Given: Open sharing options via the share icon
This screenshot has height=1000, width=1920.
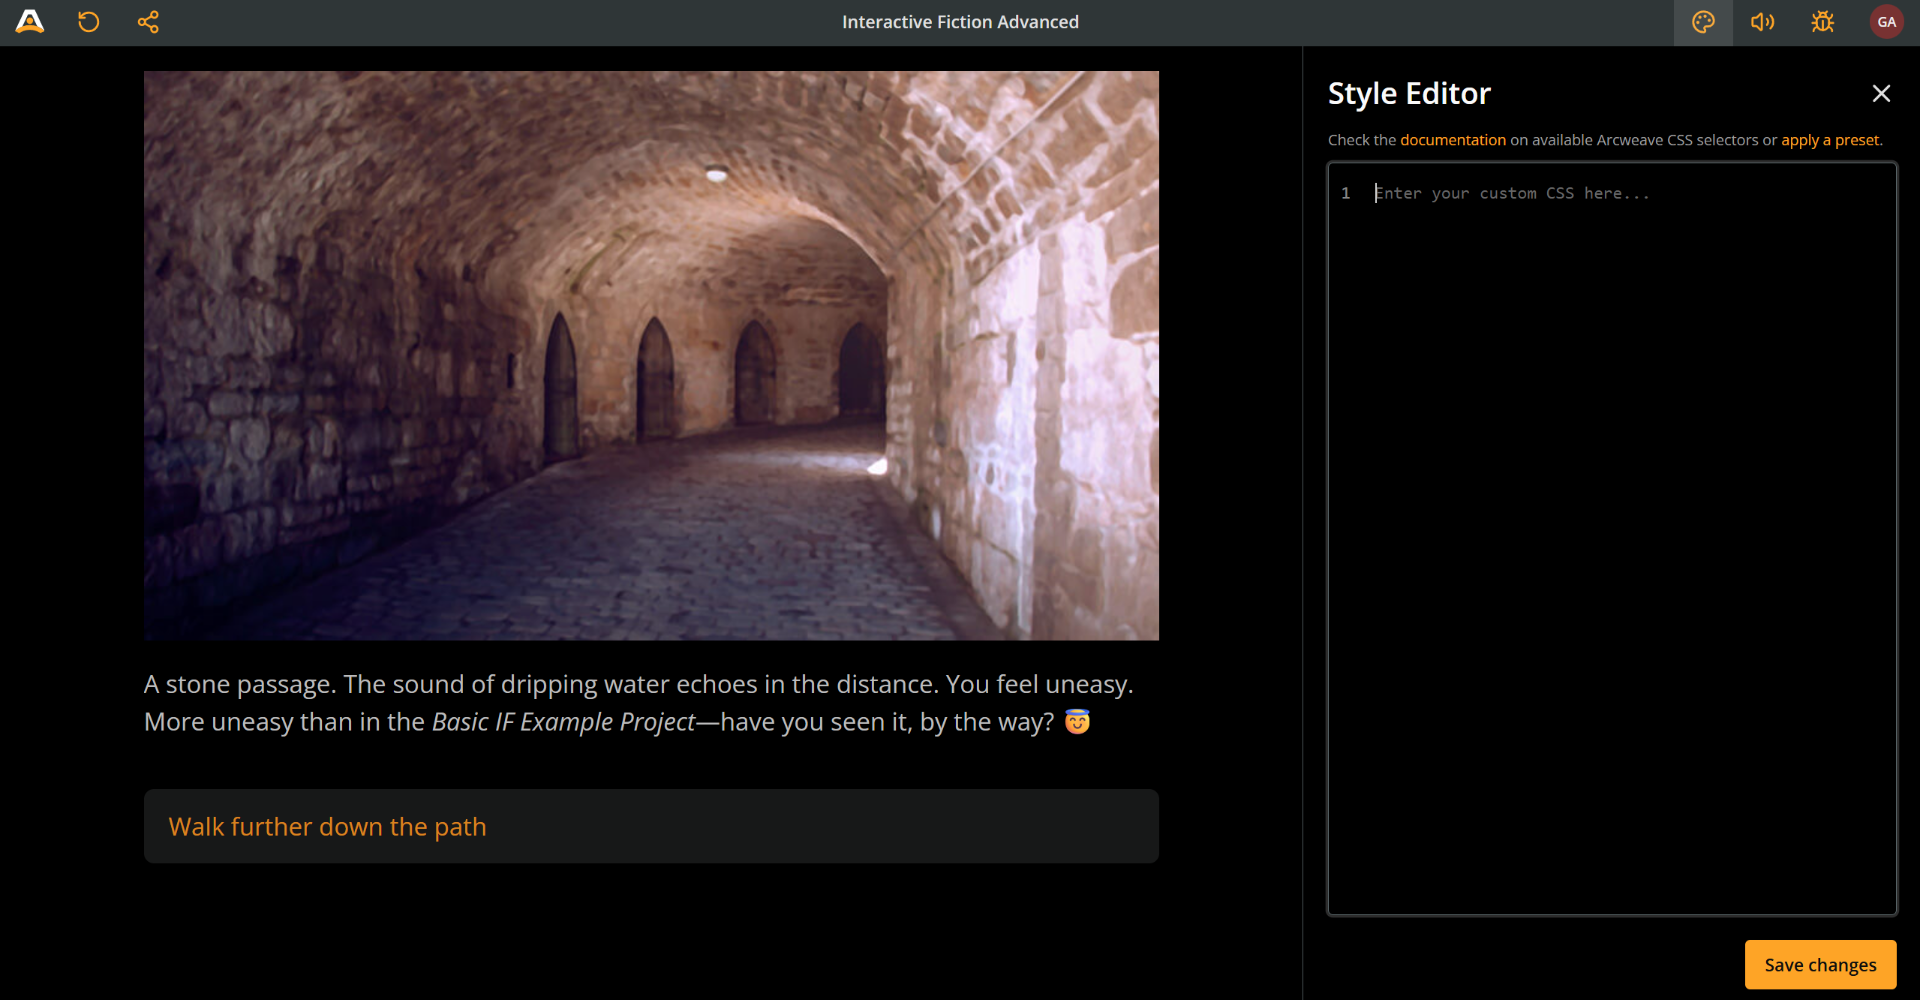Looking at the screenshot, I should pos(148,21).
